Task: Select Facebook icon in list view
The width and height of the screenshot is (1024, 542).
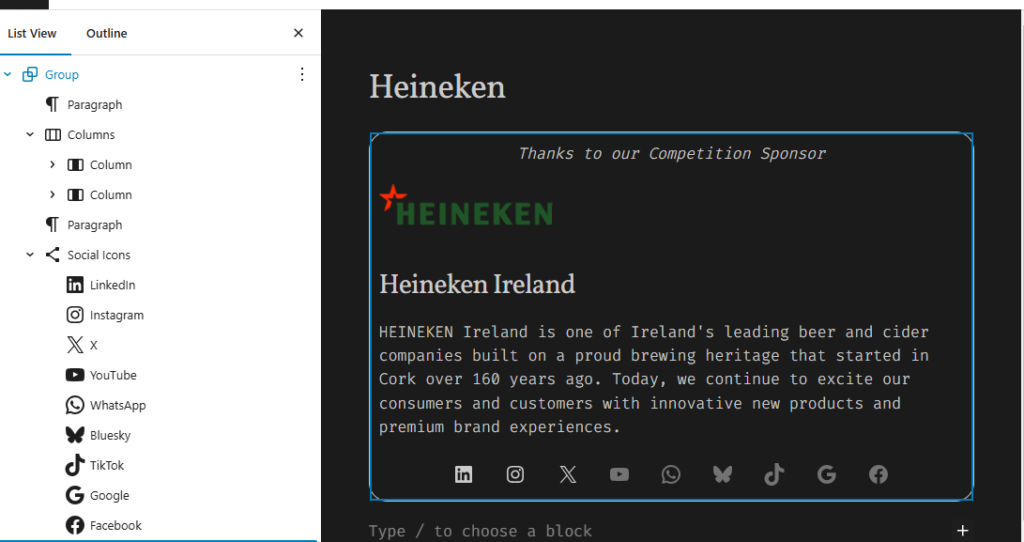Action: [x=75, y=525]
